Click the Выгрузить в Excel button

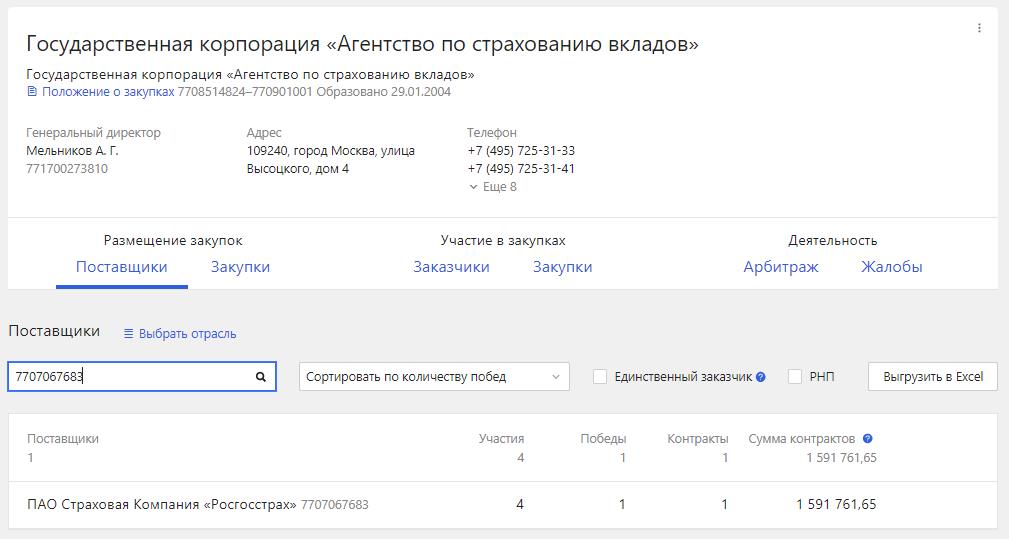pyautogui.click(x=933, y=377)
